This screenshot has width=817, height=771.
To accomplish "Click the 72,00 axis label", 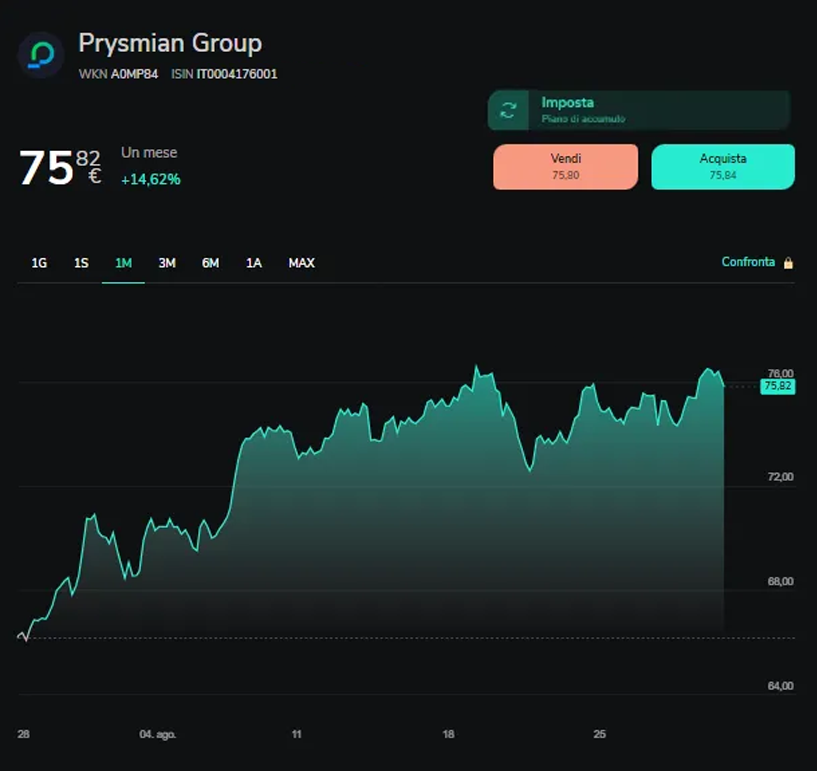I will 781,477.
